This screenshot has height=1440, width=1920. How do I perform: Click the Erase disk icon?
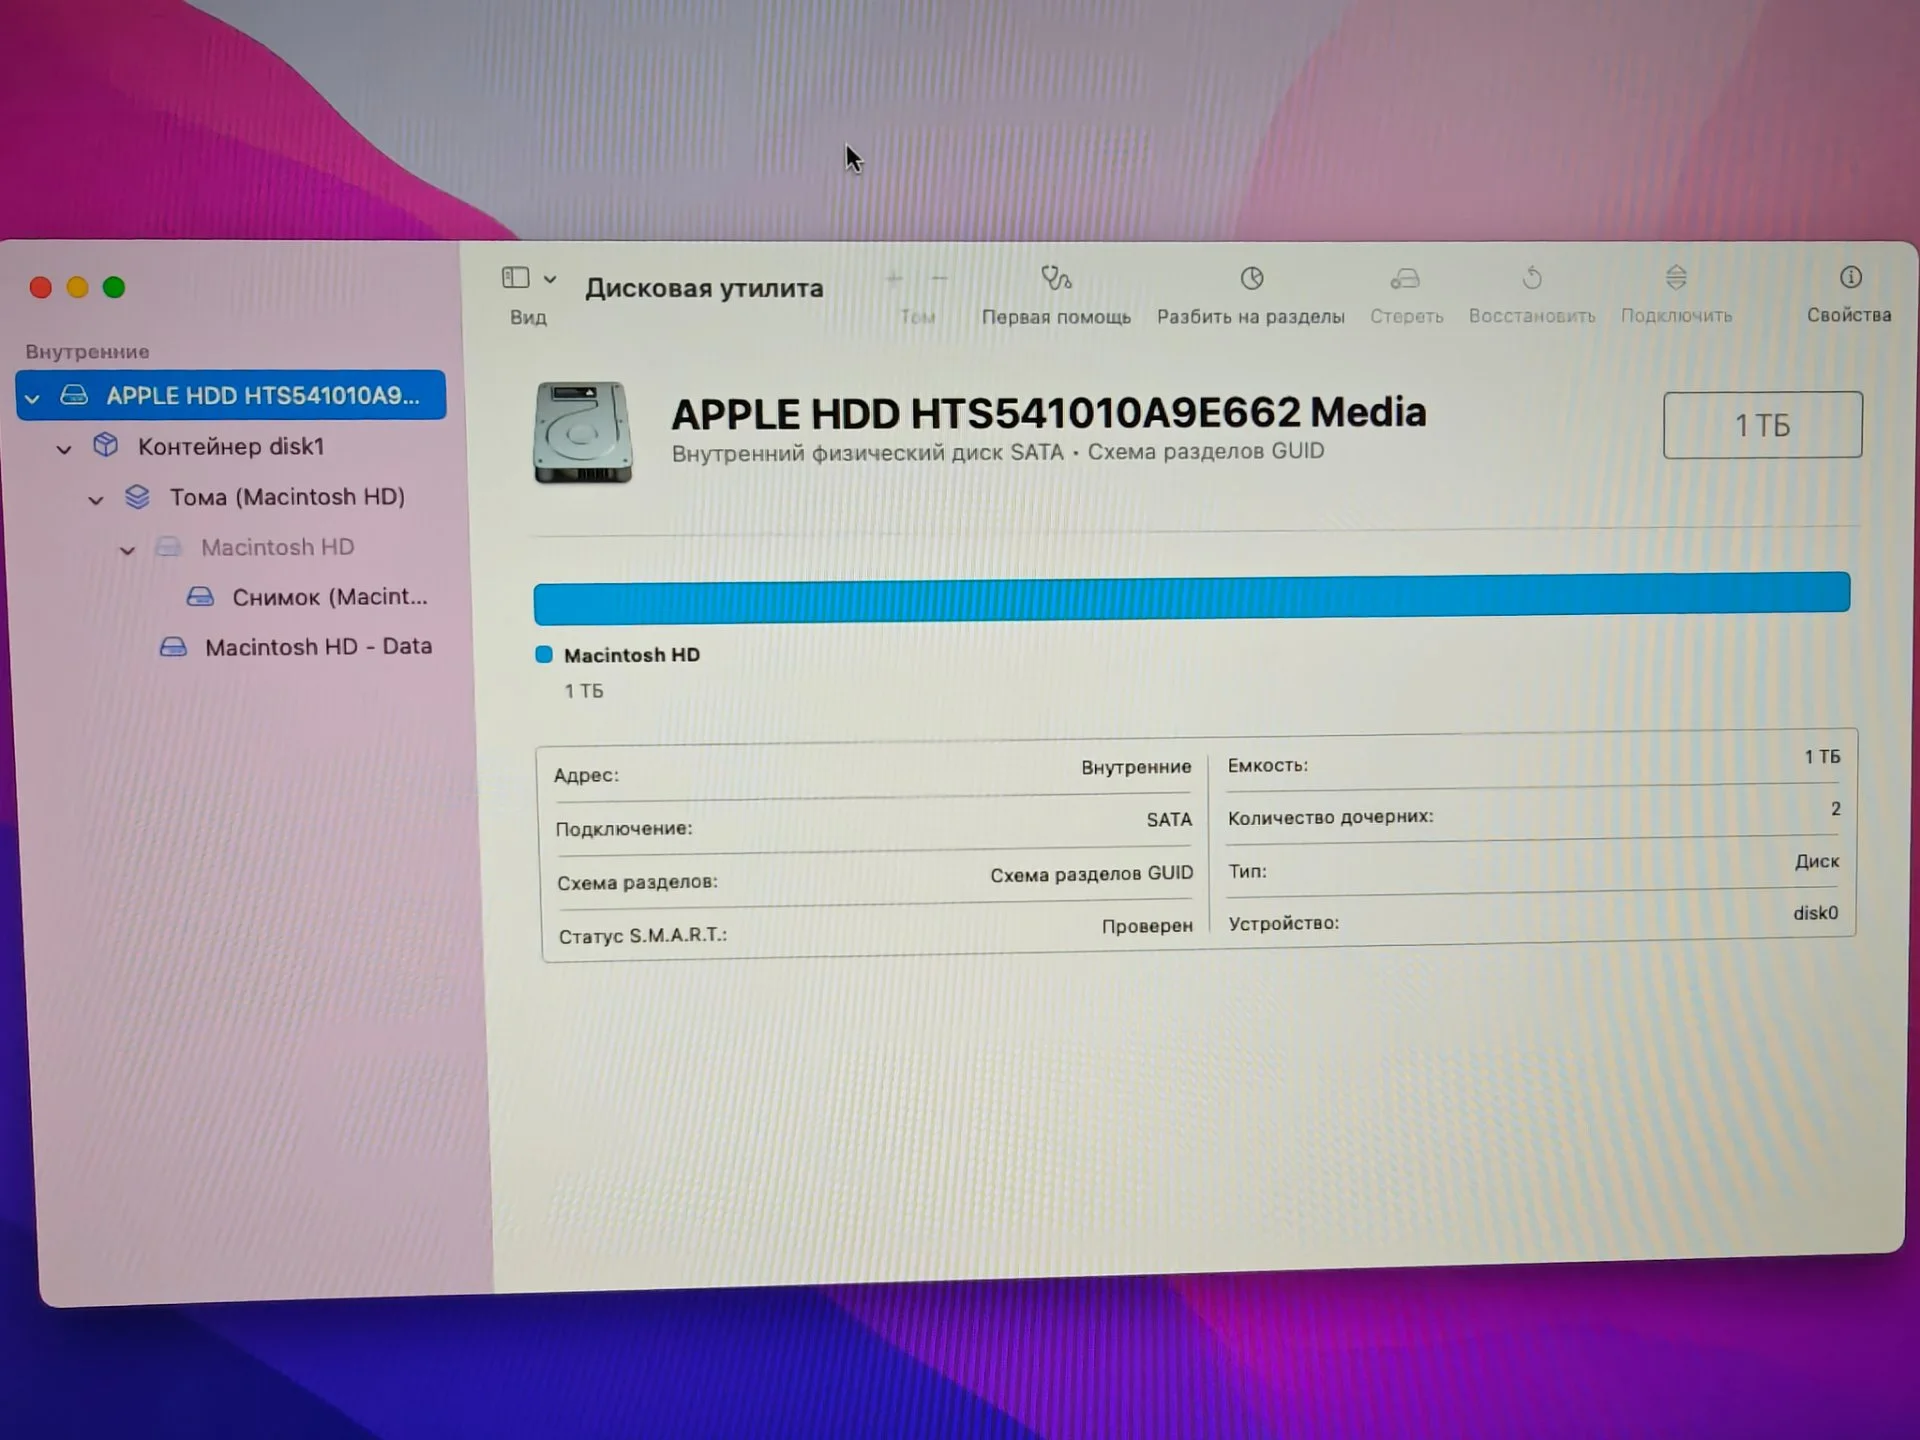[x=1405, y=278]
